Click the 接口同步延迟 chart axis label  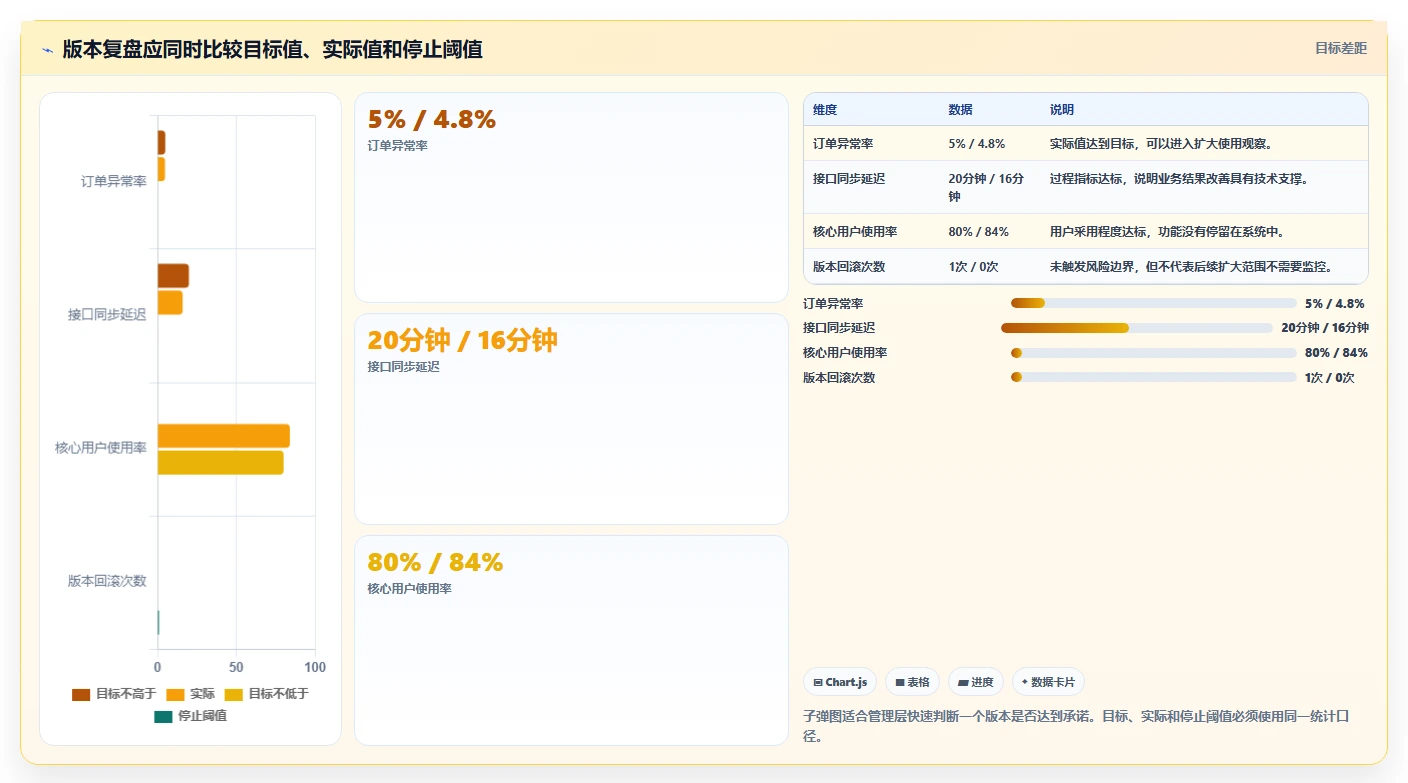pos(107,315)
